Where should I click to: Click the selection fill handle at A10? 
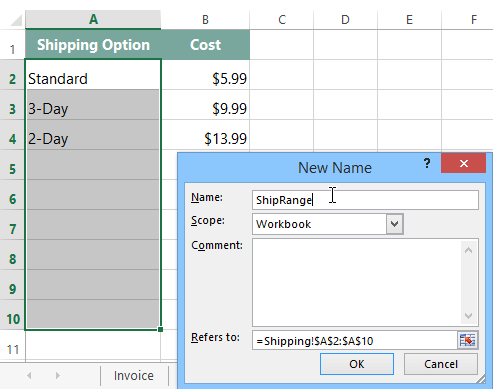pos(160,329)
